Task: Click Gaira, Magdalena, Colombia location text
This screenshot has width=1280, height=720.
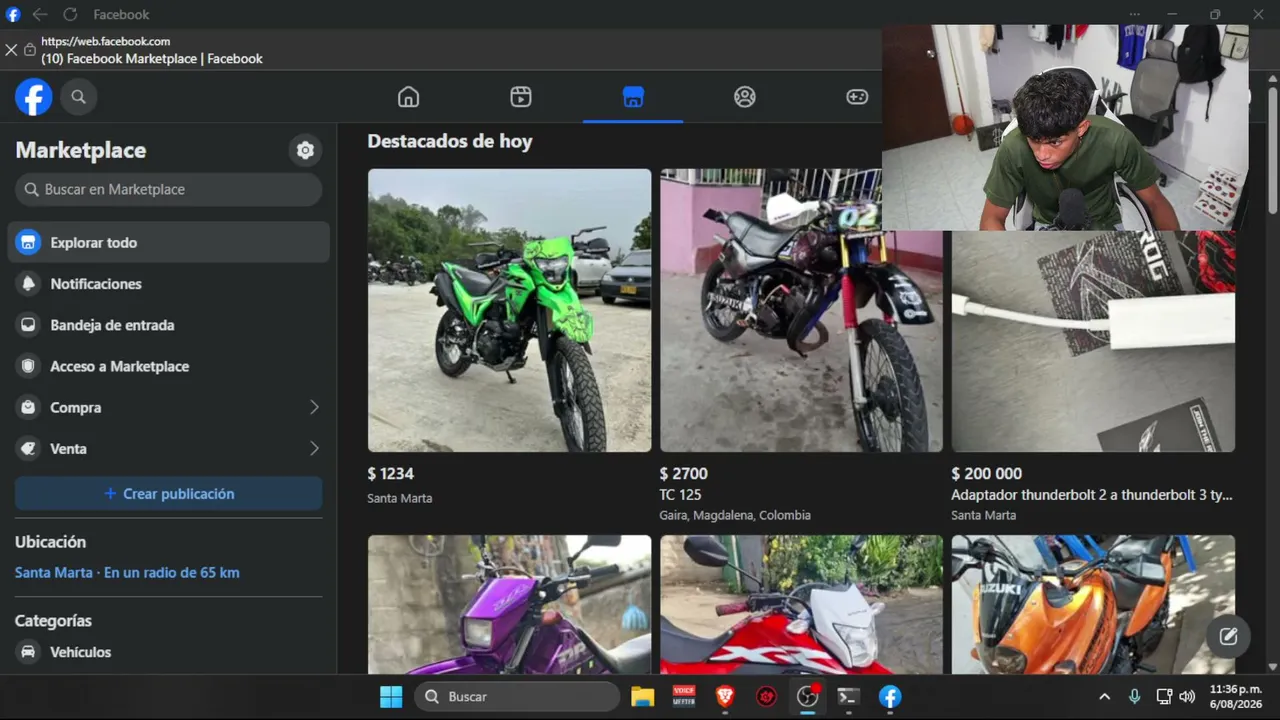Action: 735,516
